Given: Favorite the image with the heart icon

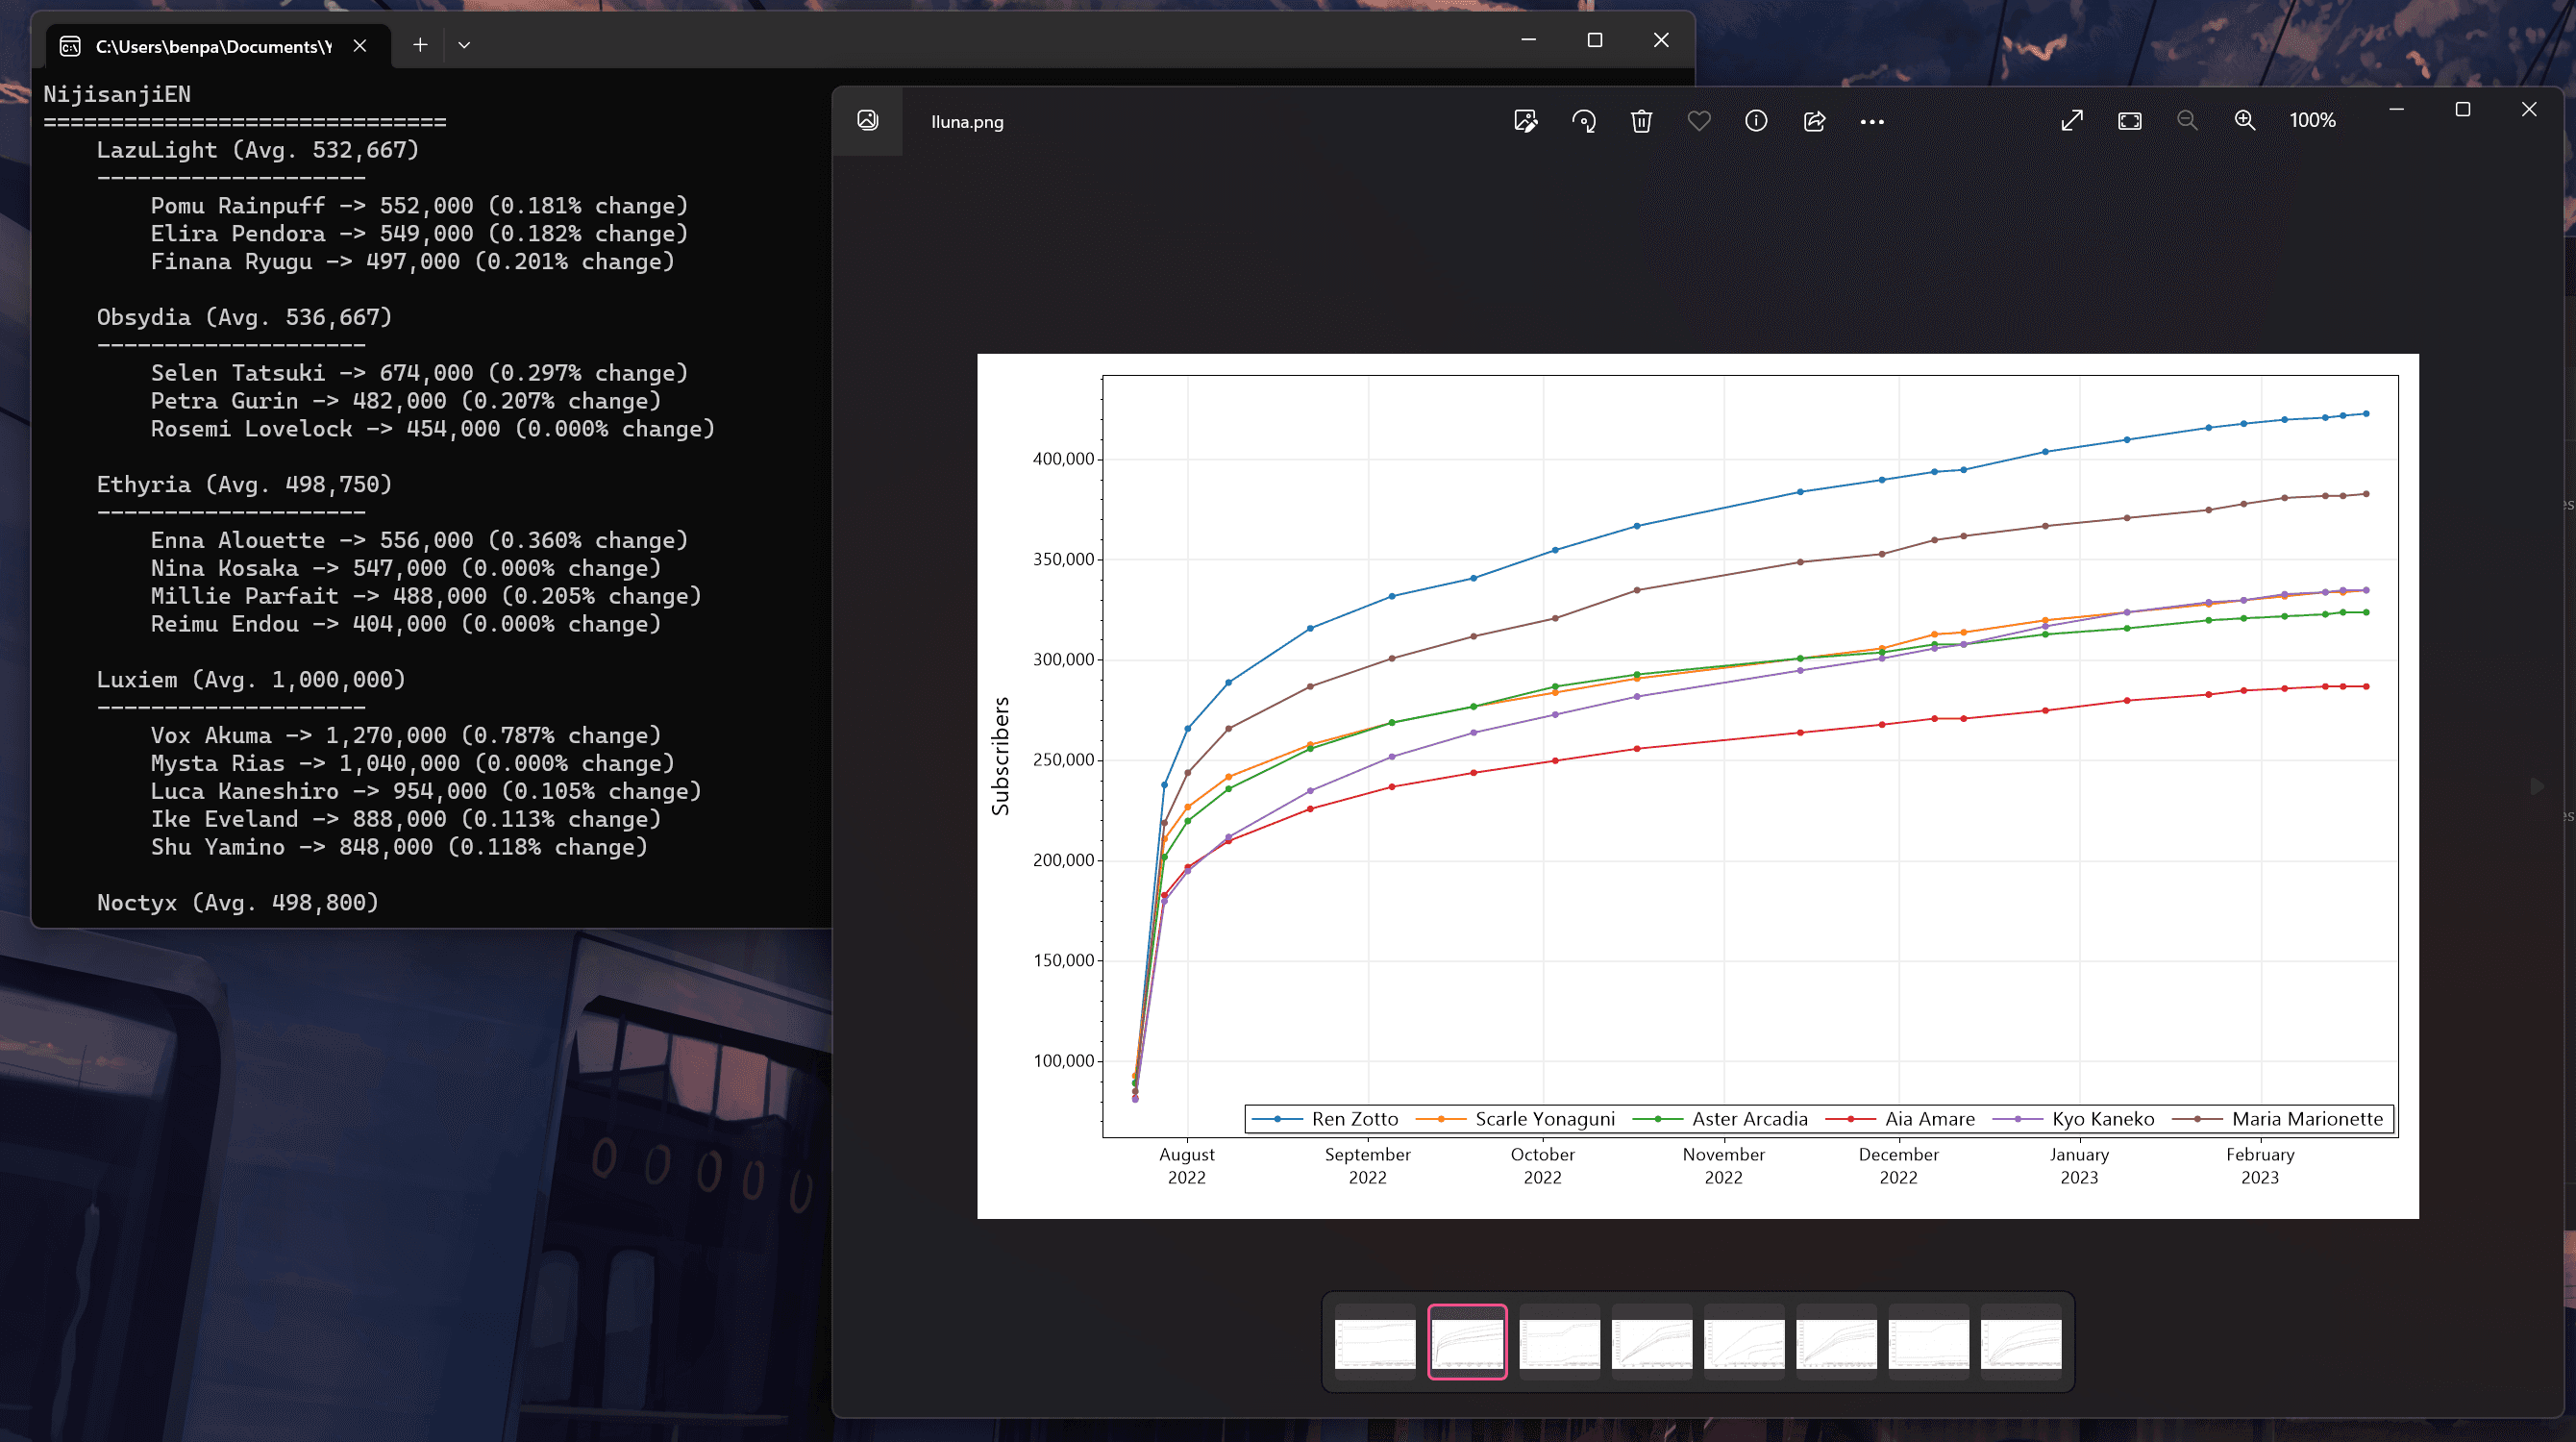Looking at the screenshot, I should 1698,121.
